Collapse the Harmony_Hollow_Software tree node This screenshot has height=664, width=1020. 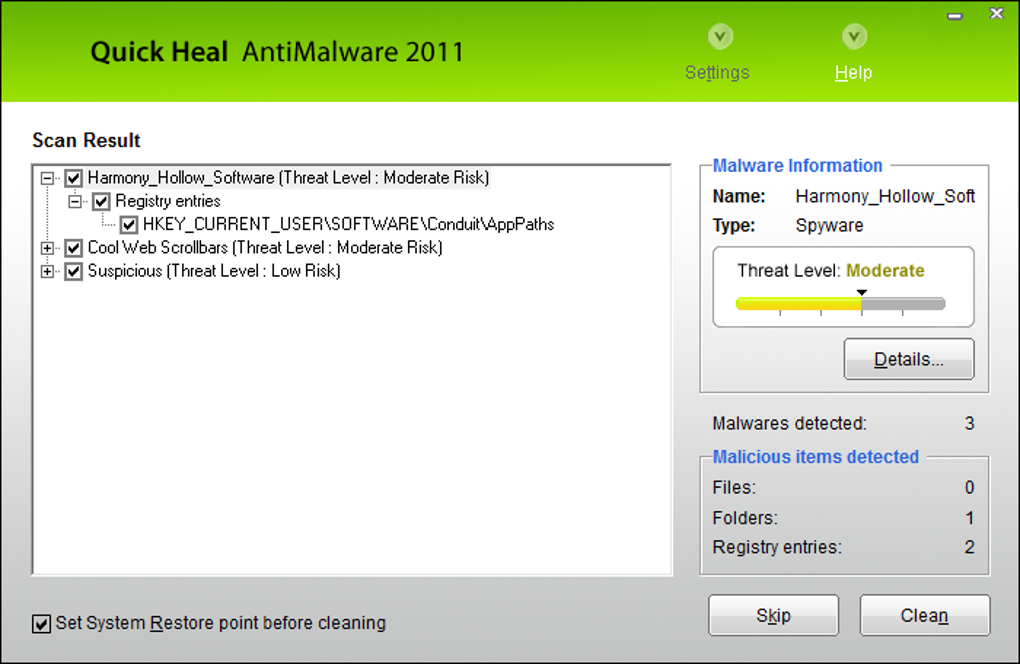click(47, 178)
